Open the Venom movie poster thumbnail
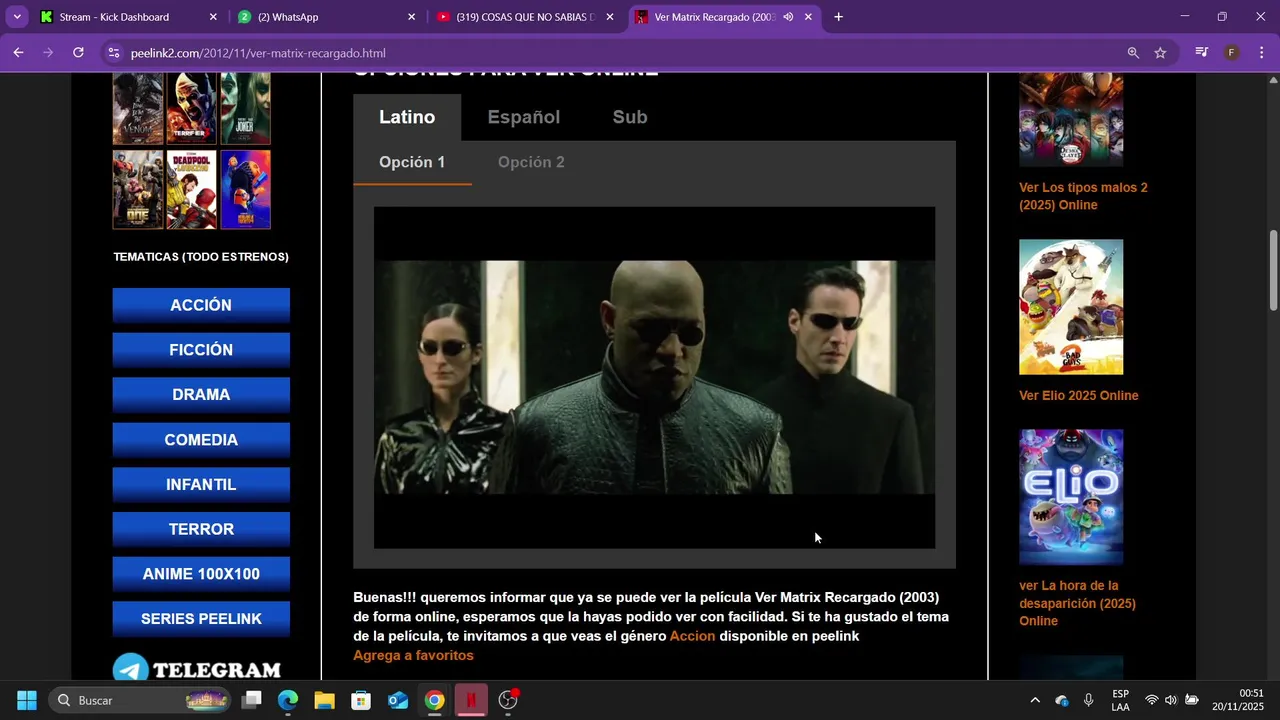 [x=138, y=108]
